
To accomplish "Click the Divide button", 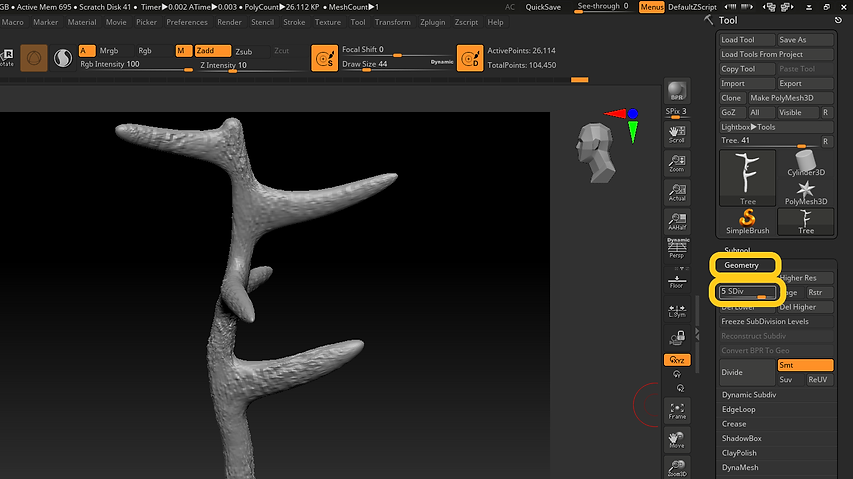I will 747,372.
